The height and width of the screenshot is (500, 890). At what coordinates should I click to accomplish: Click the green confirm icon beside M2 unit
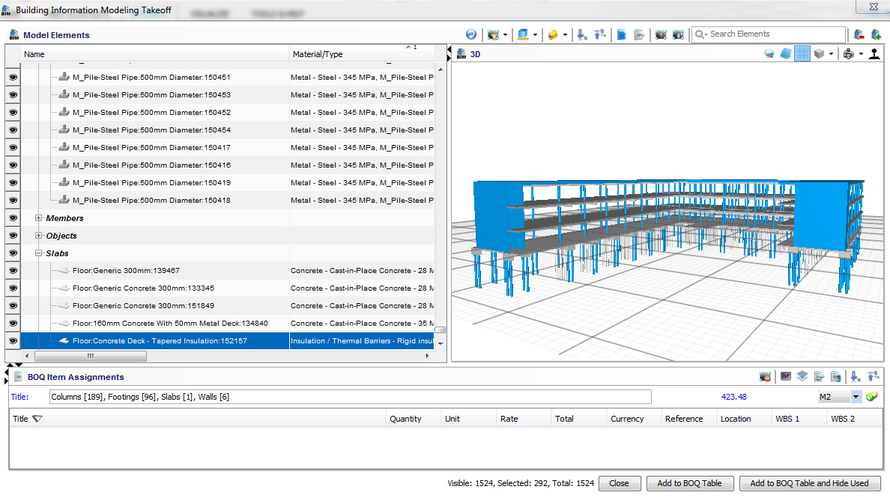[872, 397]
